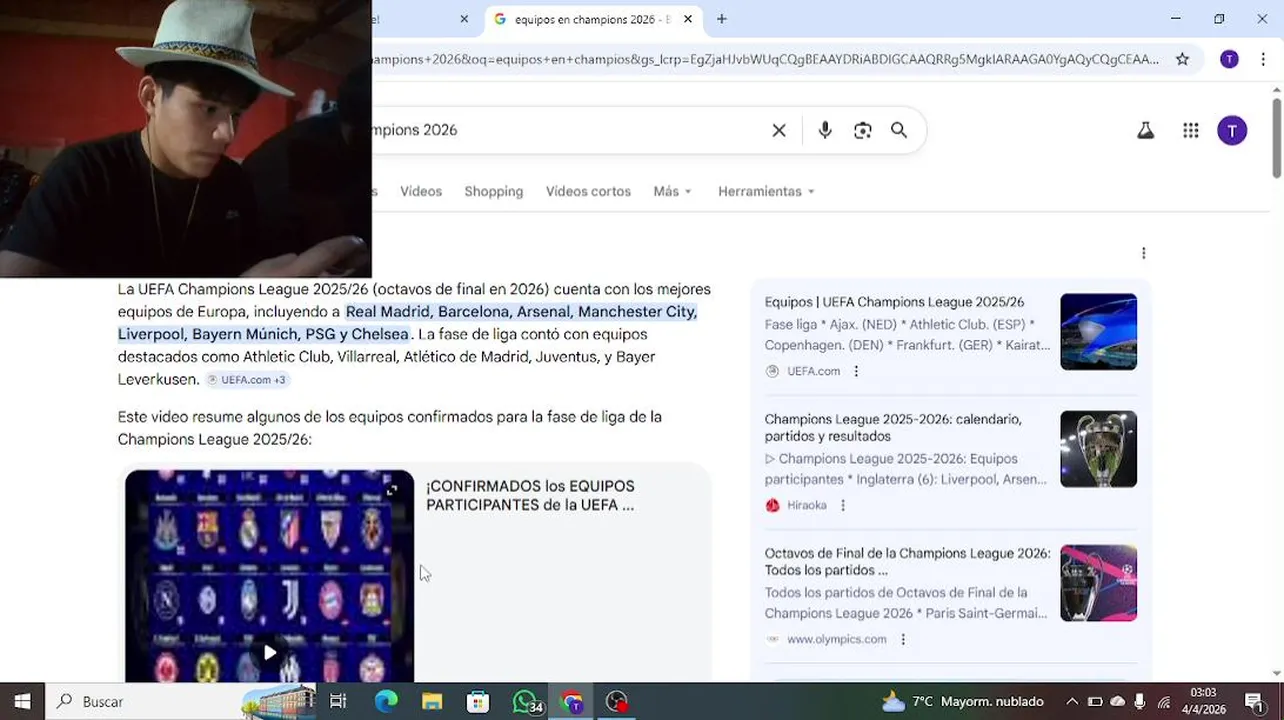The height and width of the screenshot is (720, 1284).
Task: Open options for the Hiraoka result
Action: point(842,505)
